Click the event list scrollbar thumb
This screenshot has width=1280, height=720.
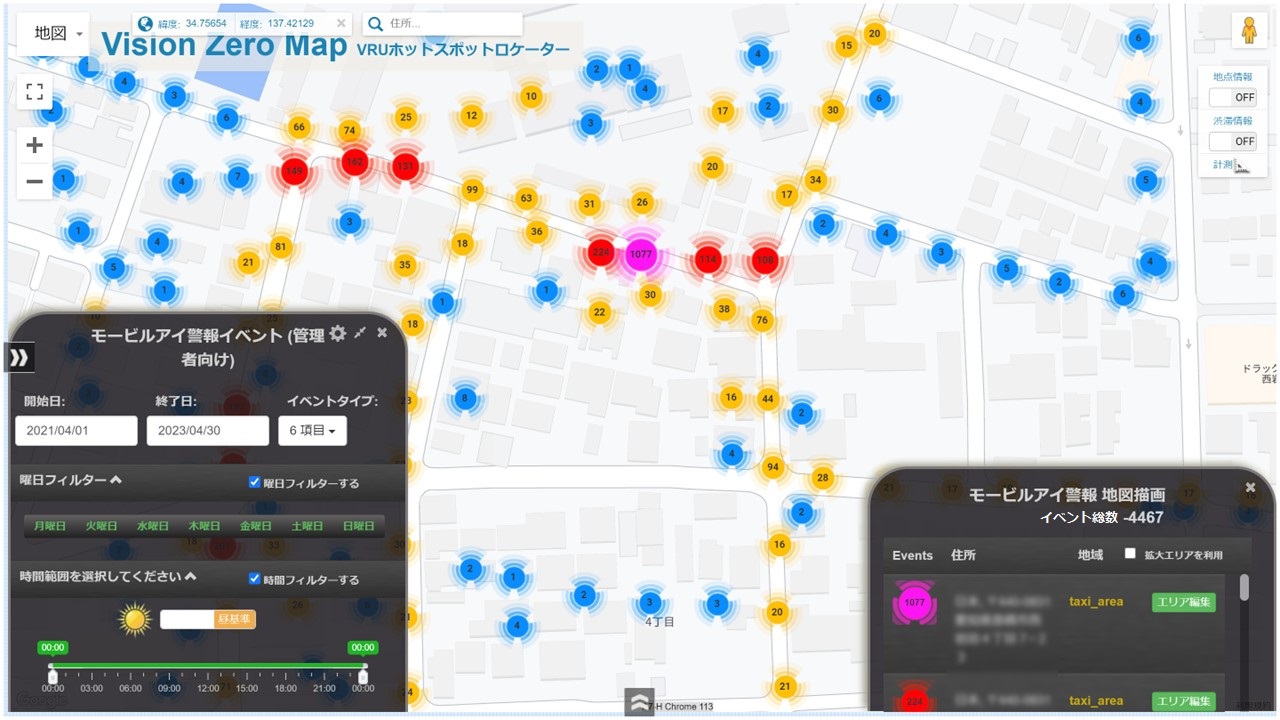coord(1244,587)
